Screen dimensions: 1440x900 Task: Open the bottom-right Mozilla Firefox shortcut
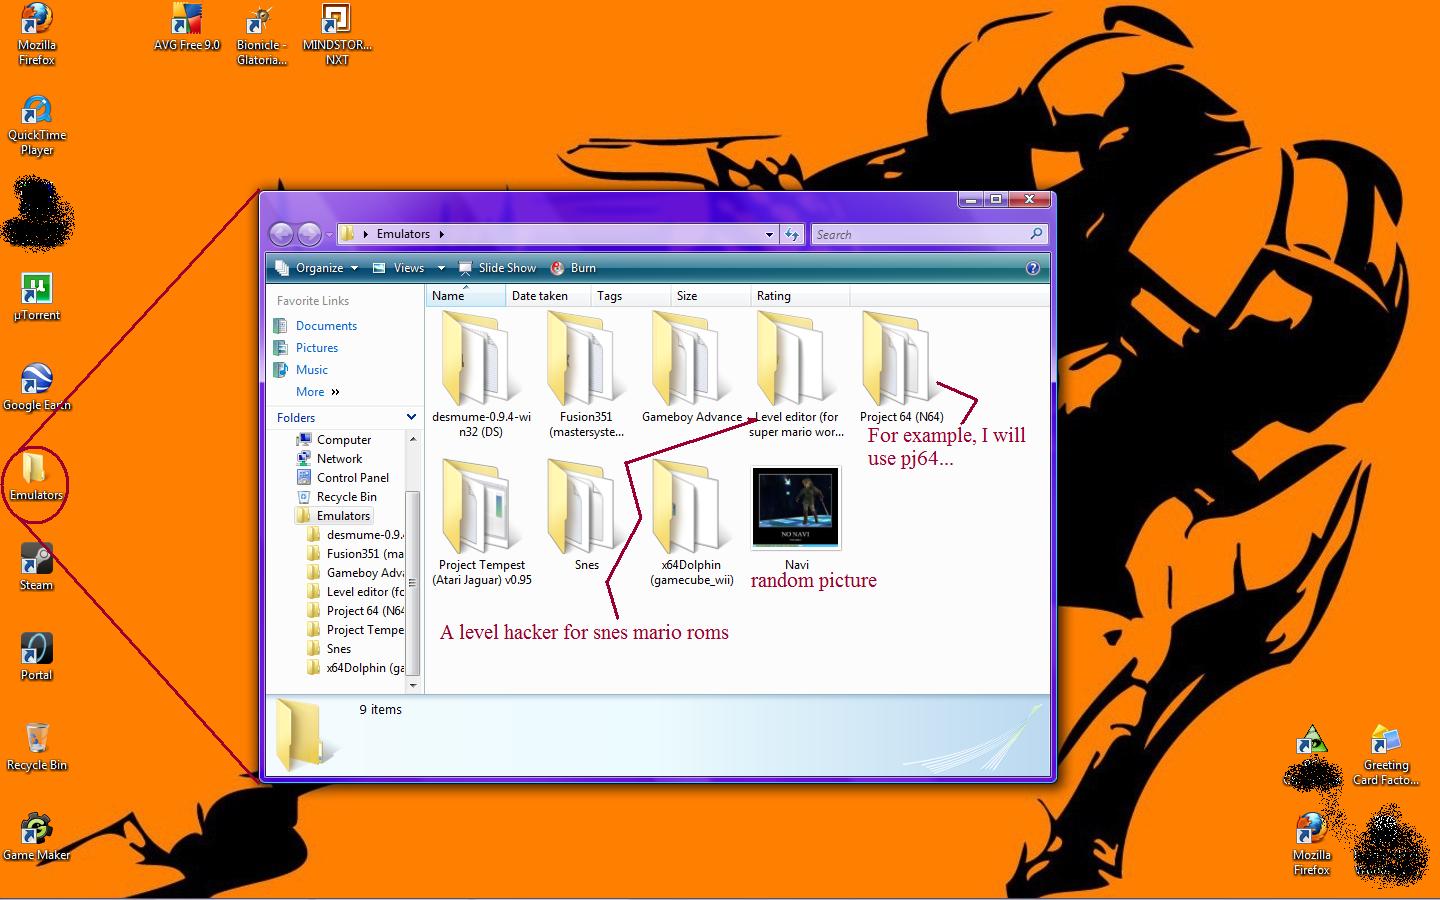pos(1311,846)
